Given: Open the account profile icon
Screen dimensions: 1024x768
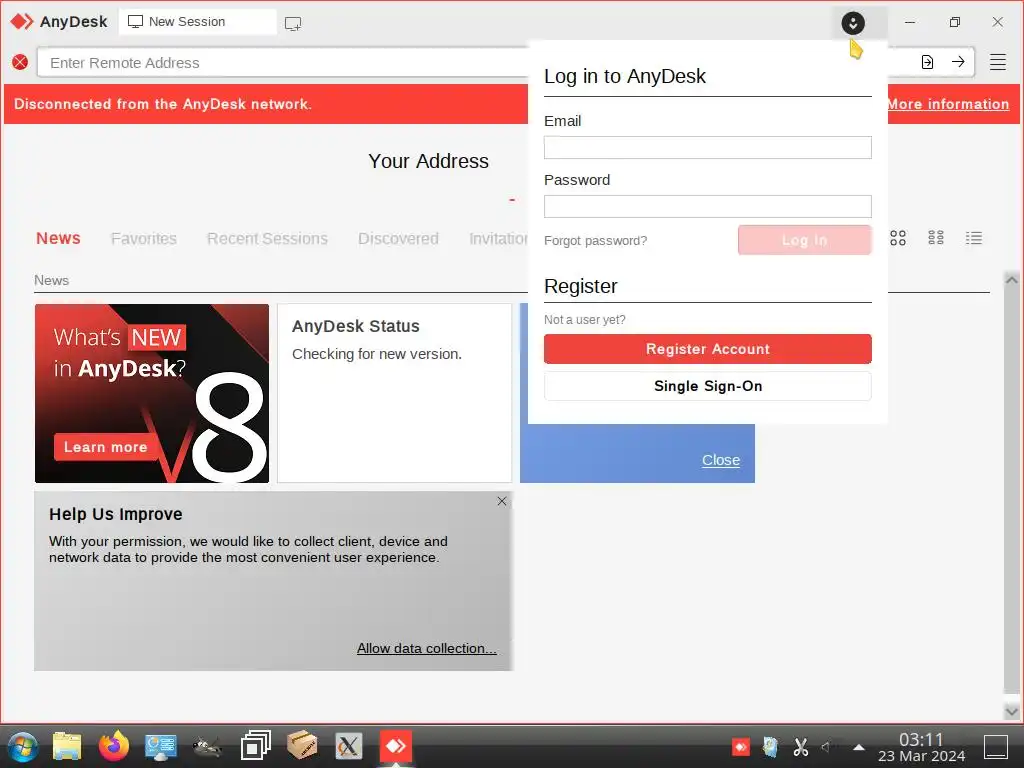Looking at the screenshot, I should [x=853, y=24].
